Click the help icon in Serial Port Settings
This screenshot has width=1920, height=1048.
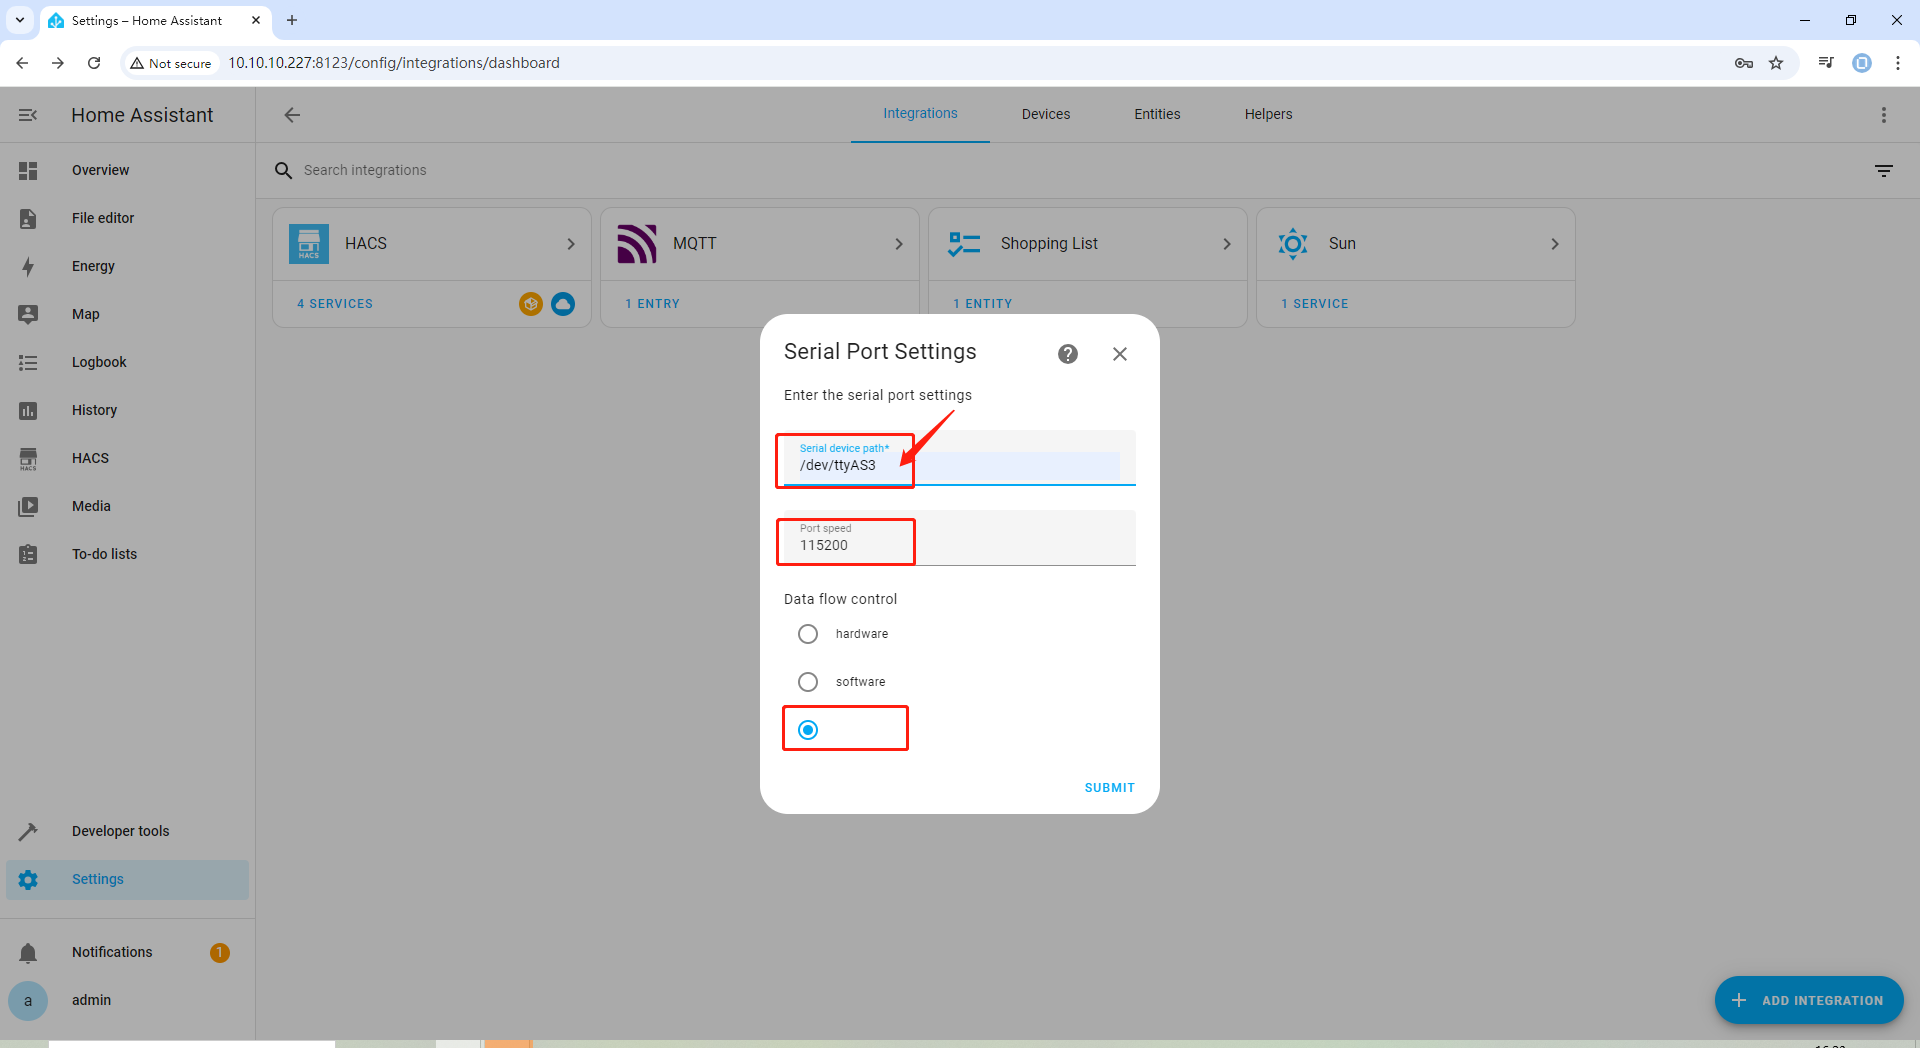(1068, 354)
